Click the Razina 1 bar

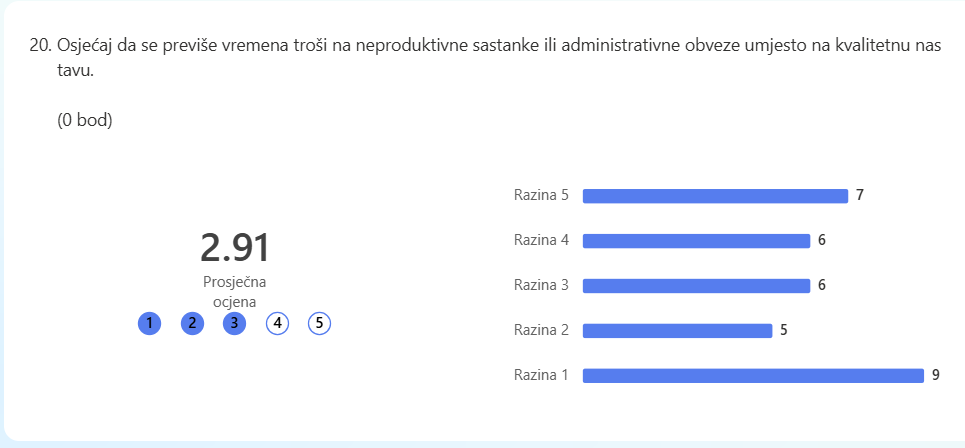coord(753,375)
